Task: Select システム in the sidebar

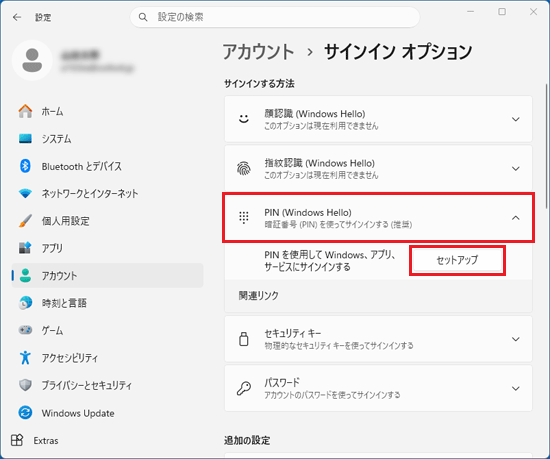Action: tap(107, 139)
